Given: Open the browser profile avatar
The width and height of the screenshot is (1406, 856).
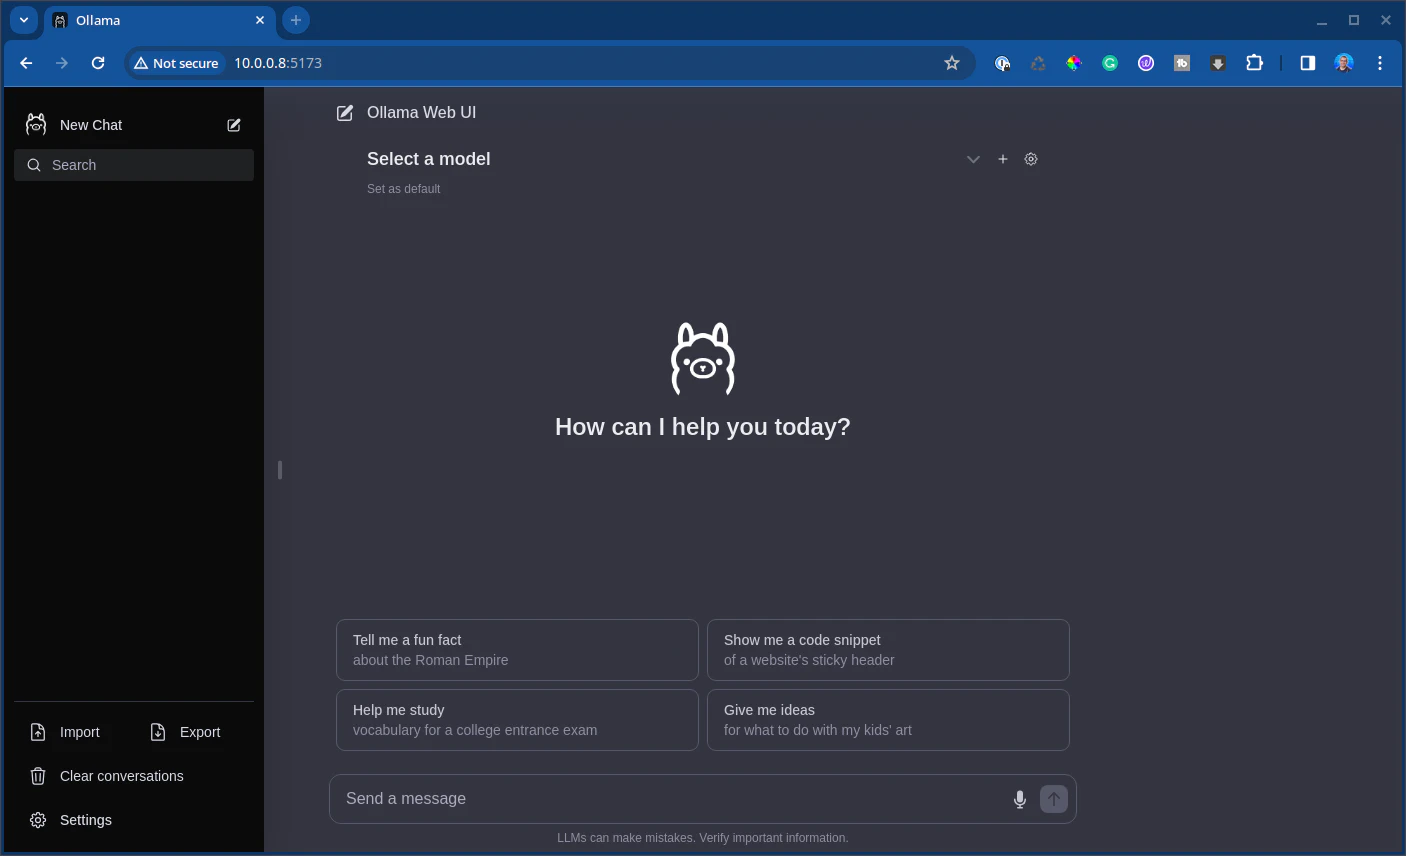Looking at the screenshot, I should click(x=1344, y=63).
